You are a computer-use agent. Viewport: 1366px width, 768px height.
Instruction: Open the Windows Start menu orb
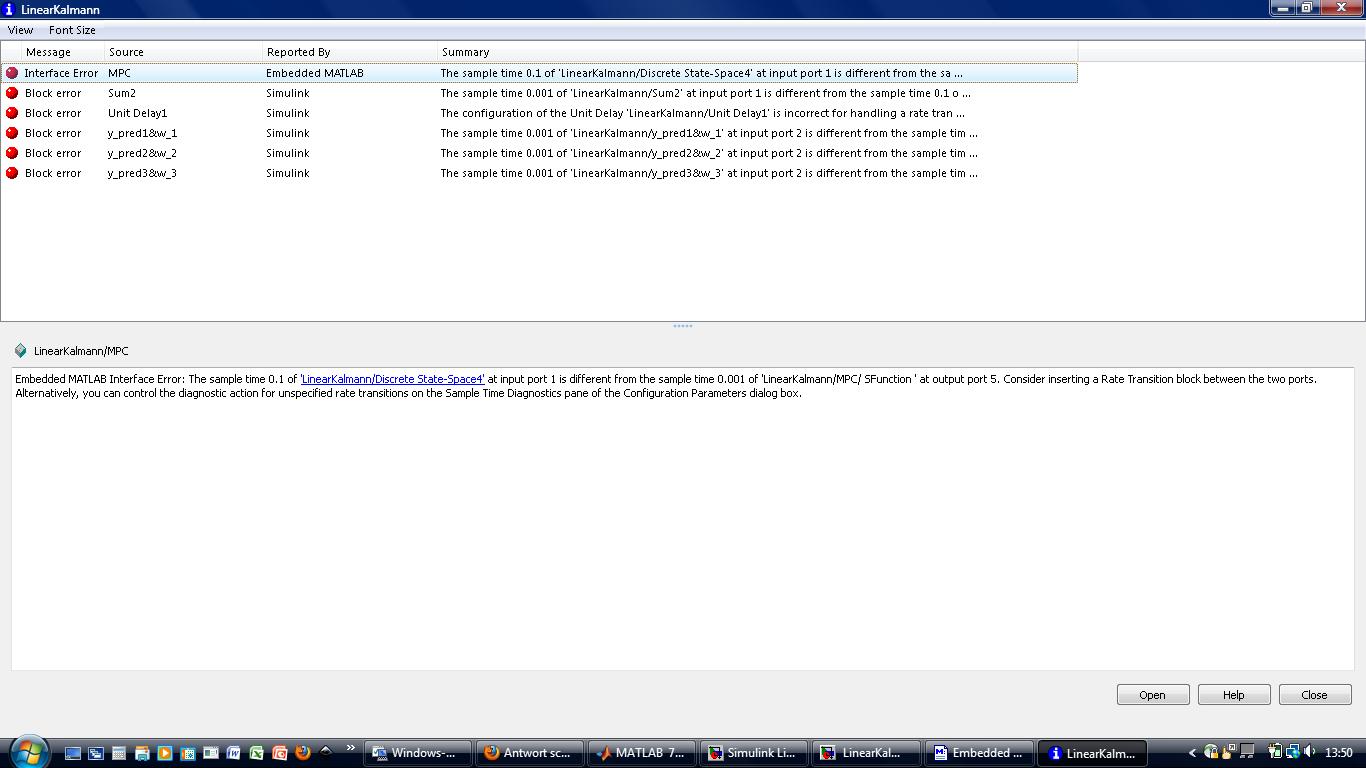(x=28, y=751)
